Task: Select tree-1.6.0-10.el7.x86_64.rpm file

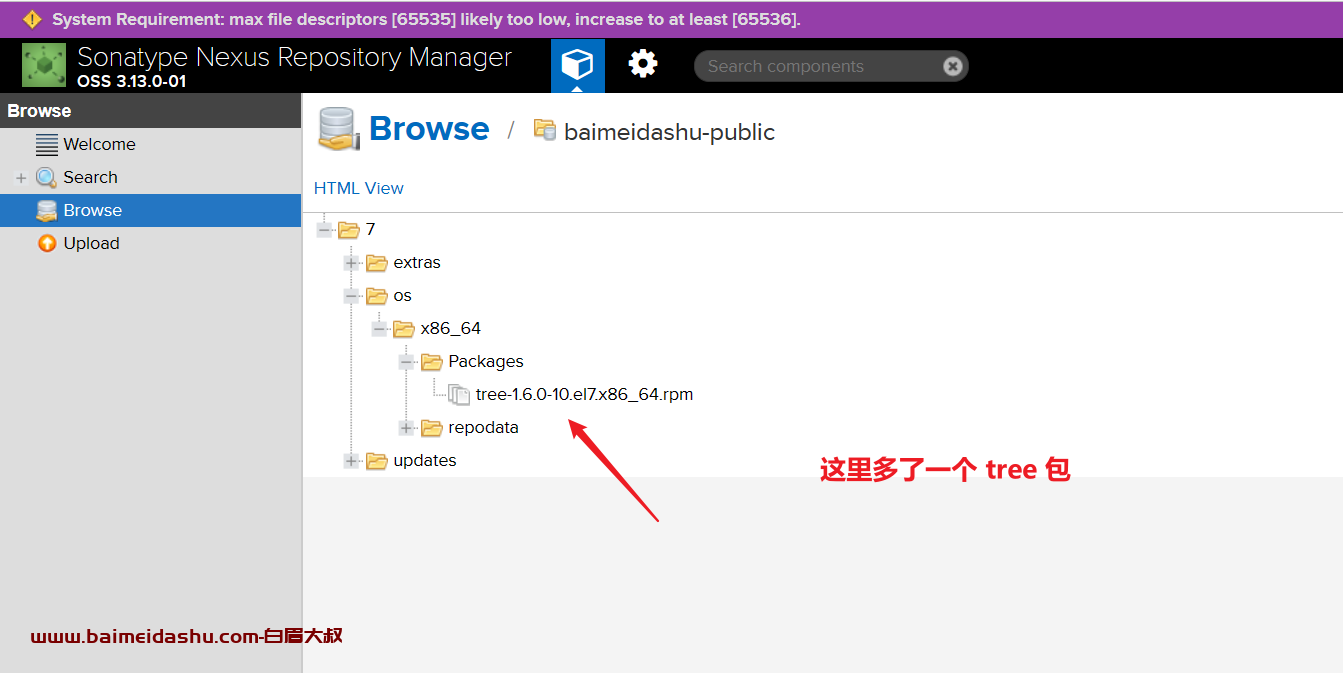Action: point(584,394)
